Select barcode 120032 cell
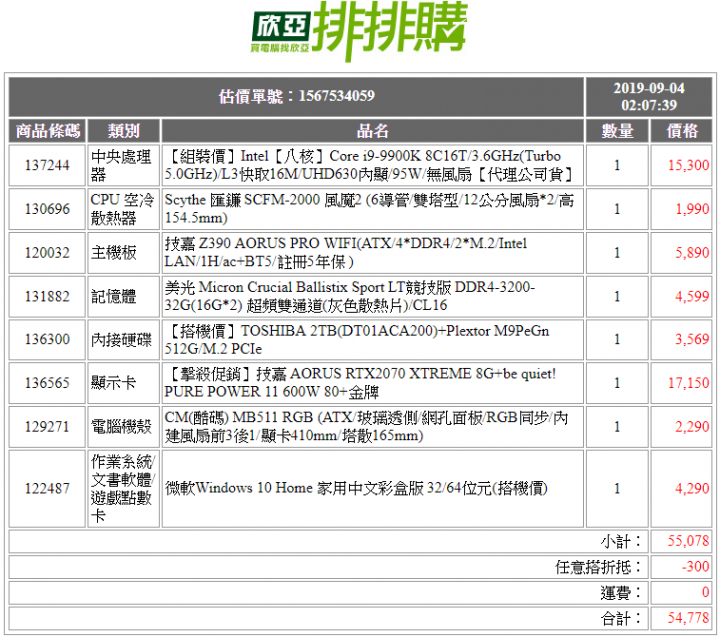Viewport: 720px width, 637px height. (x=47, y=253)
